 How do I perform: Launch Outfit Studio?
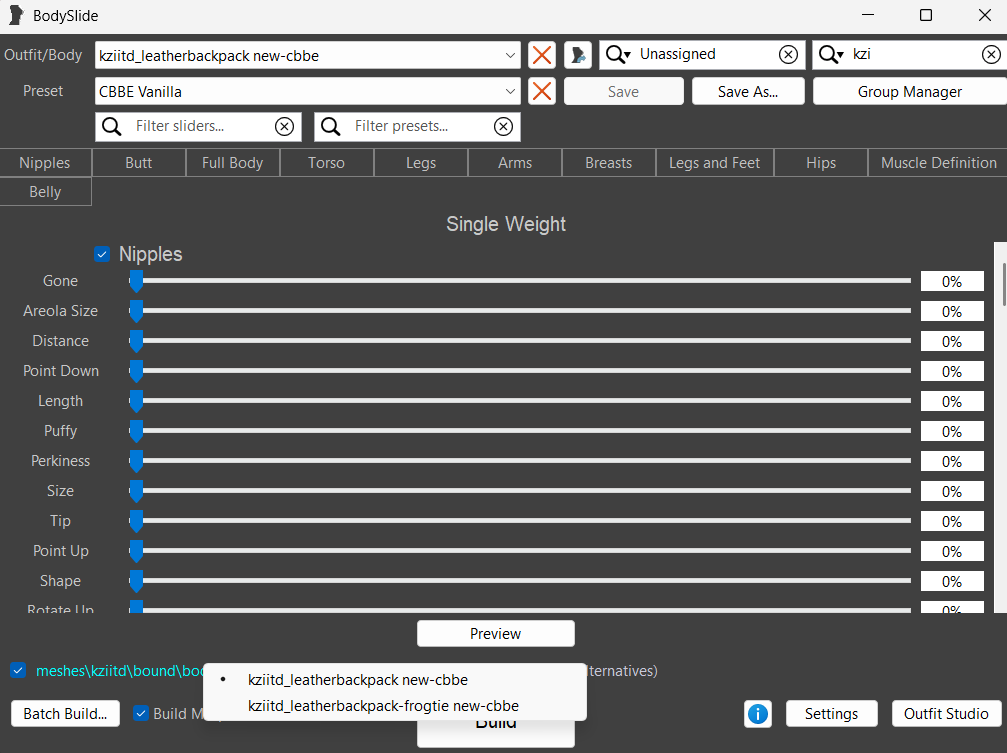(946, 714)
